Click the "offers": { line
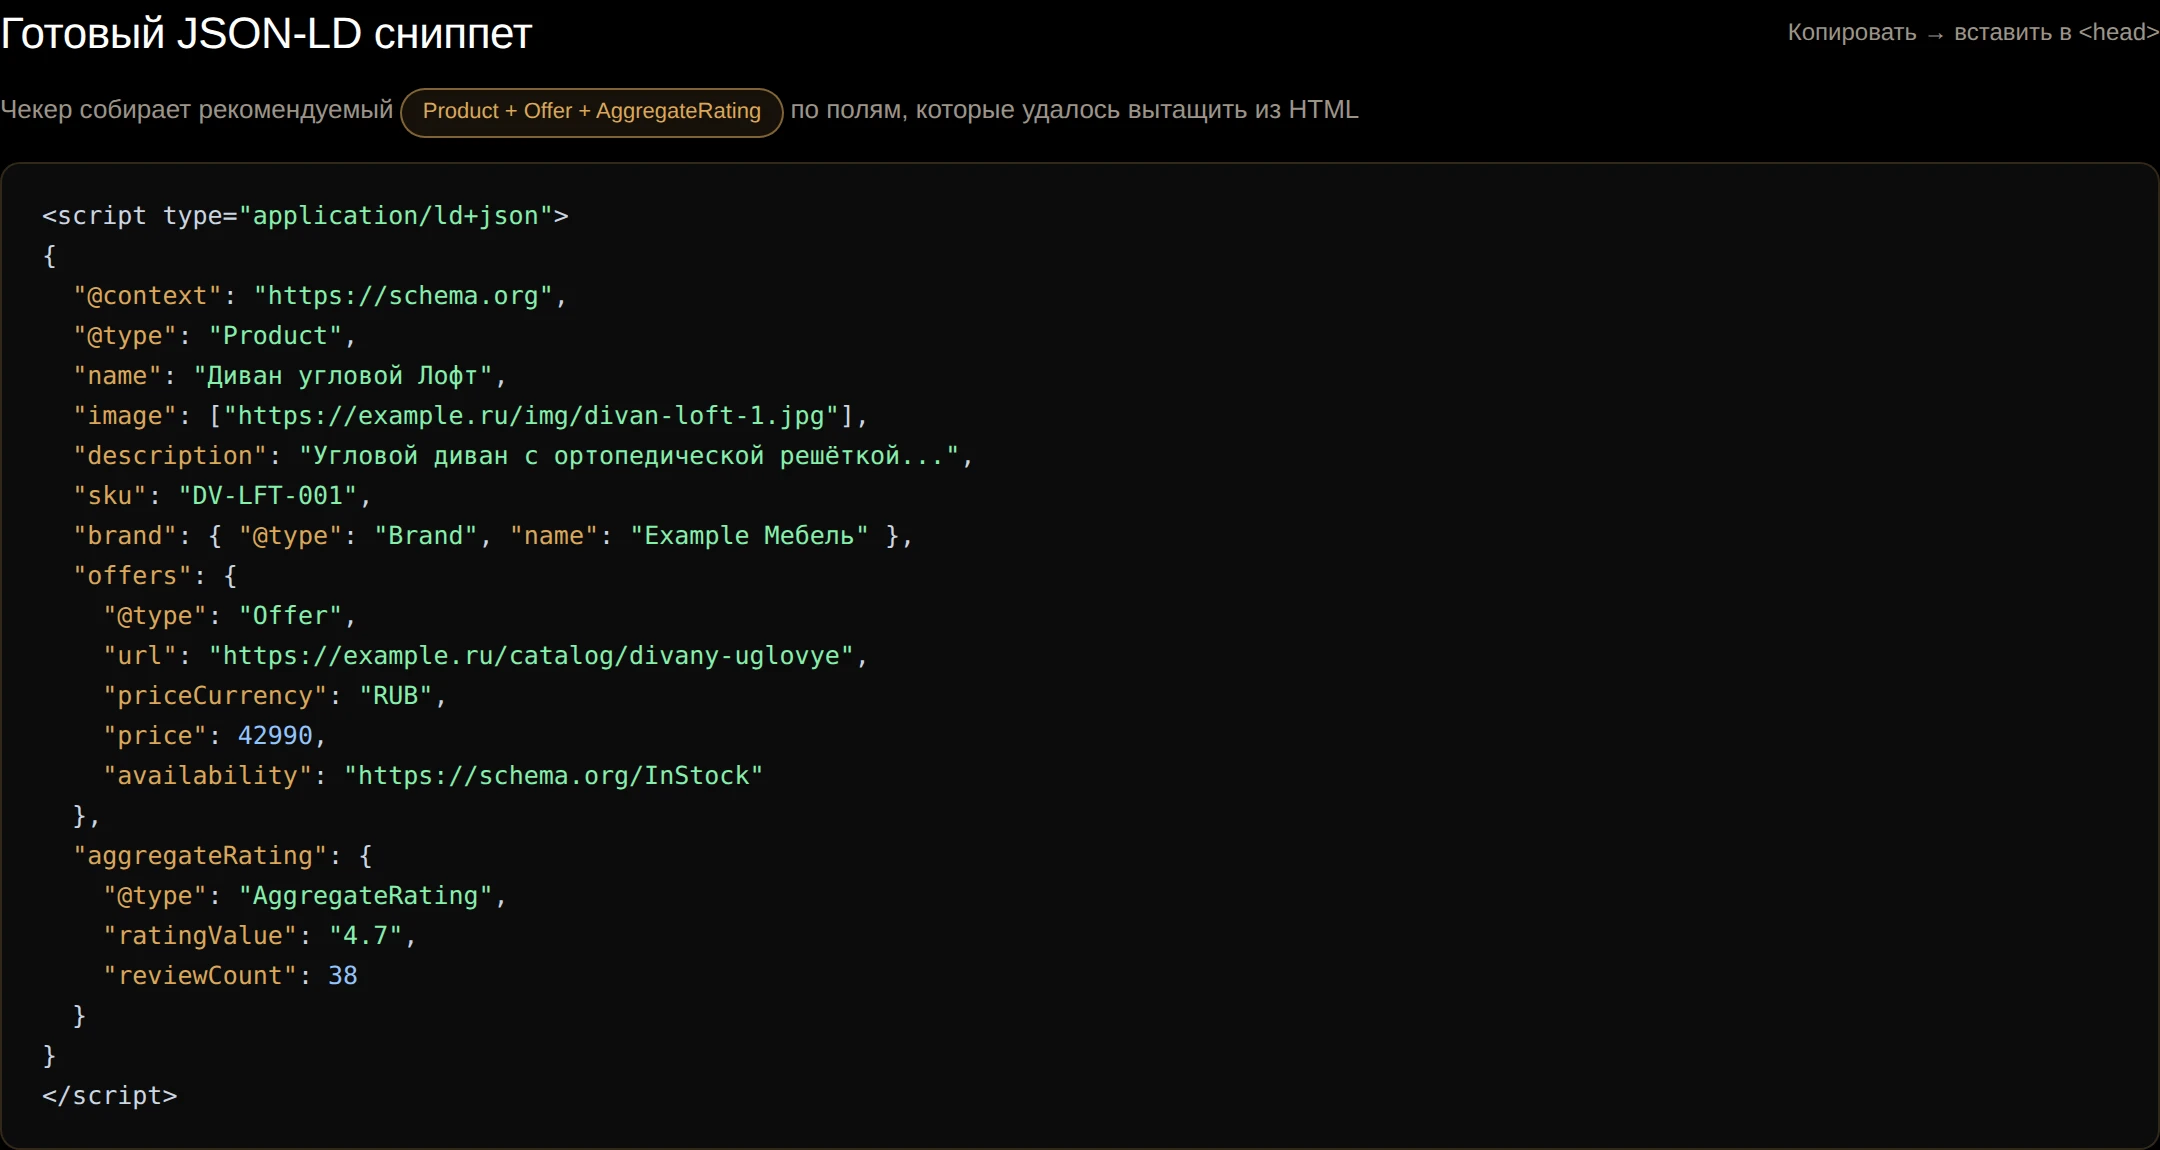Viewport: 2160px width, 1150px height. tap(155, 576)
